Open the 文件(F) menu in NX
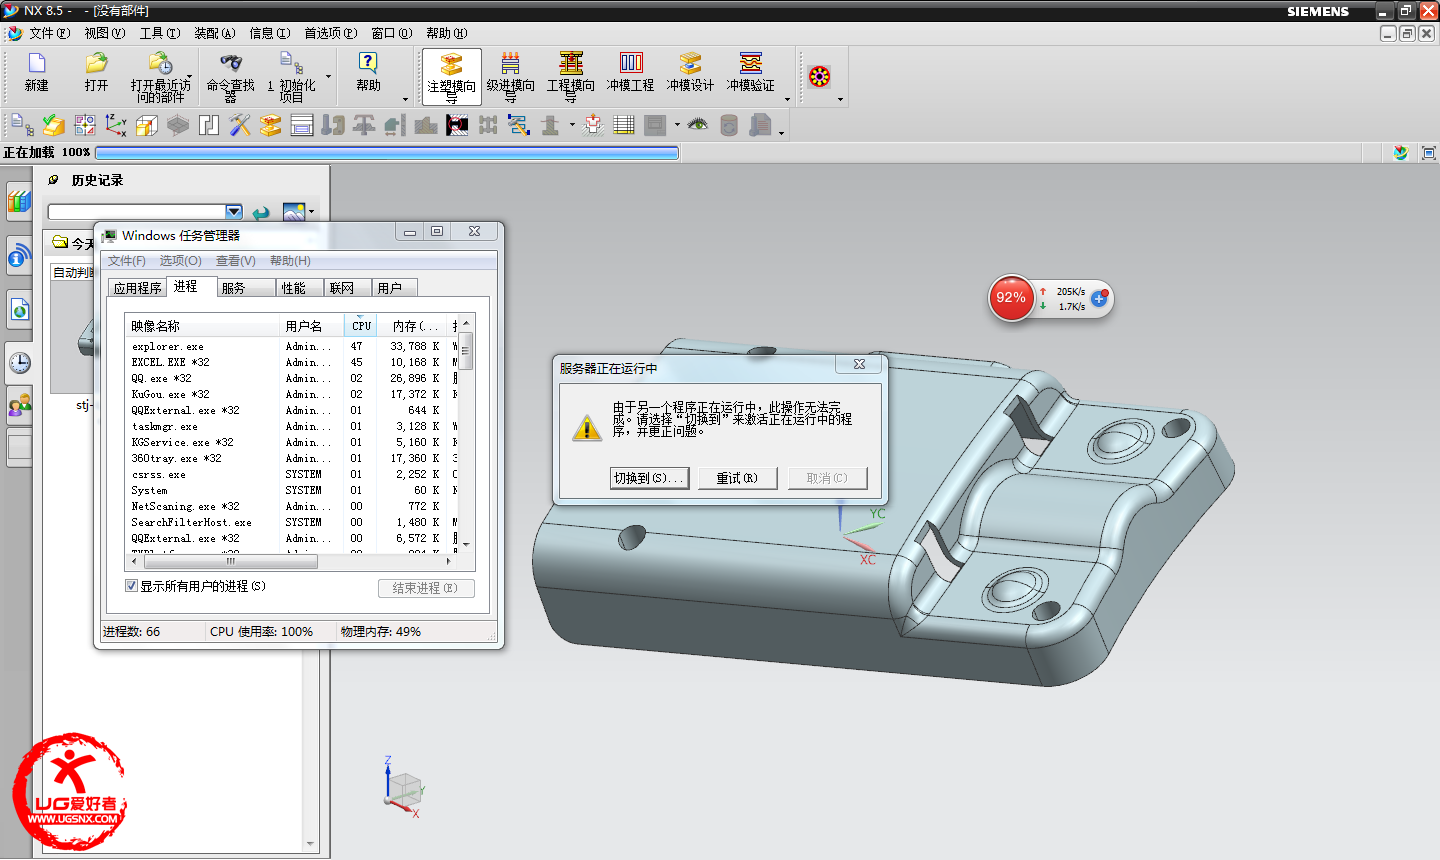The height and width of the screenshot is (860, 1440). click(x=49, y=33)
